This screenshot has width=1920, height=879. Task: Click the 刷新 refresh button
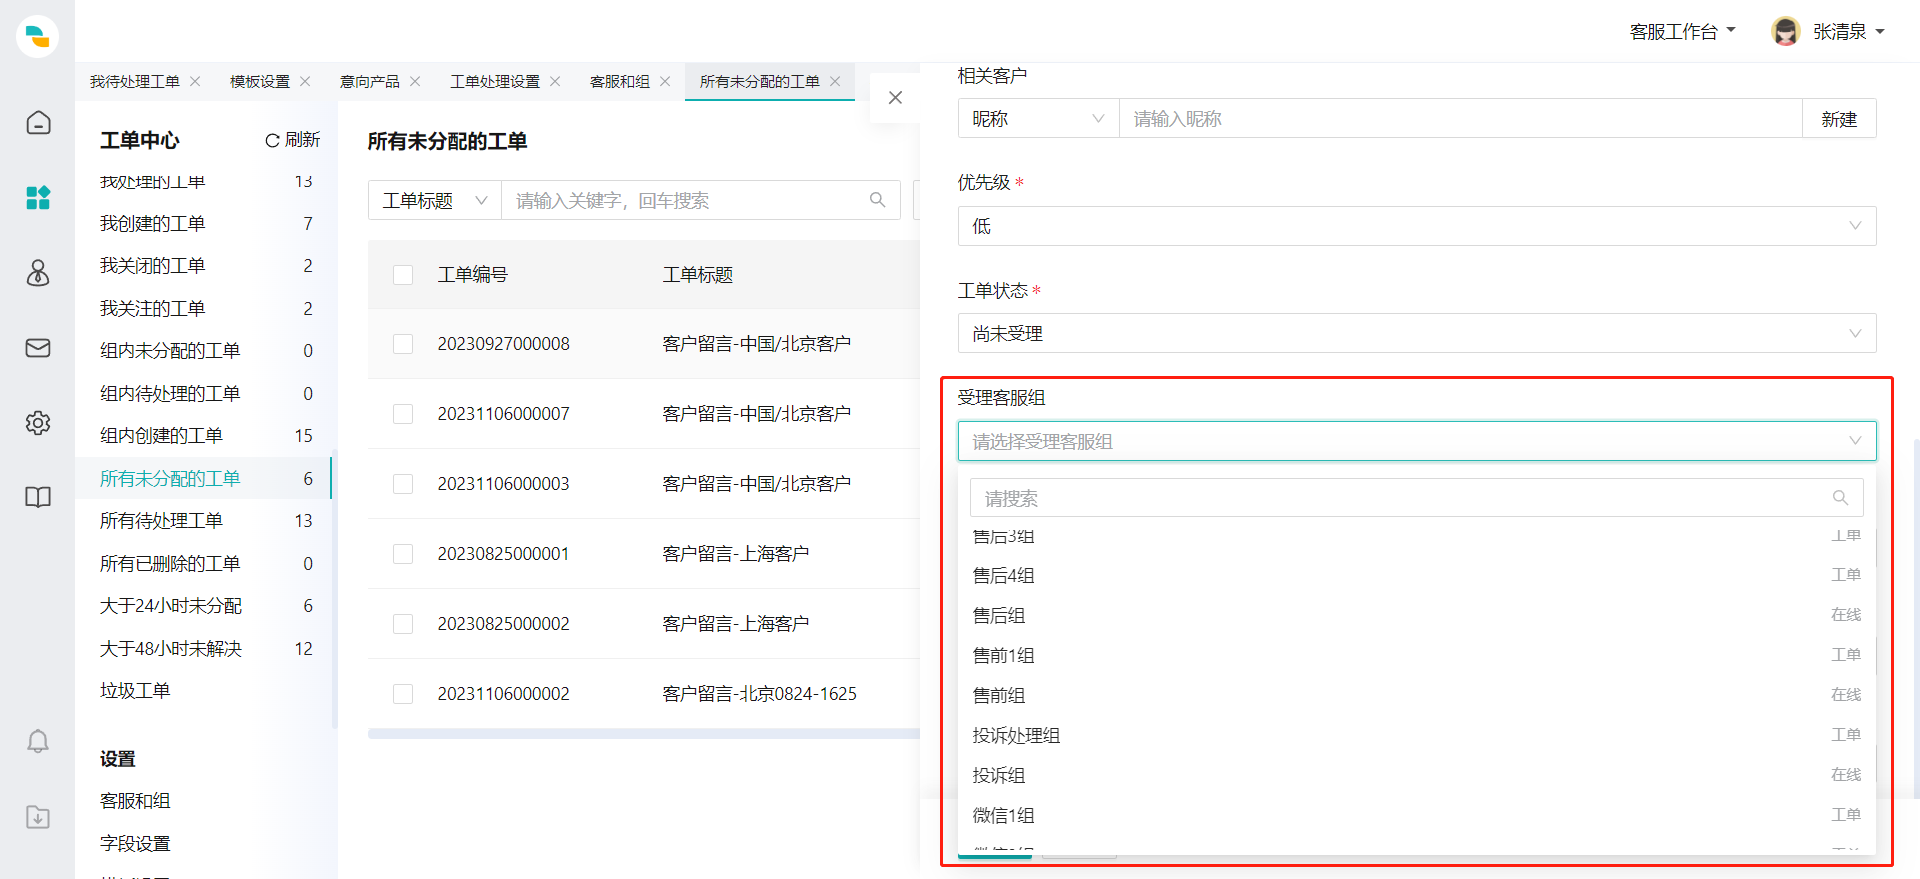click(292, 140)
